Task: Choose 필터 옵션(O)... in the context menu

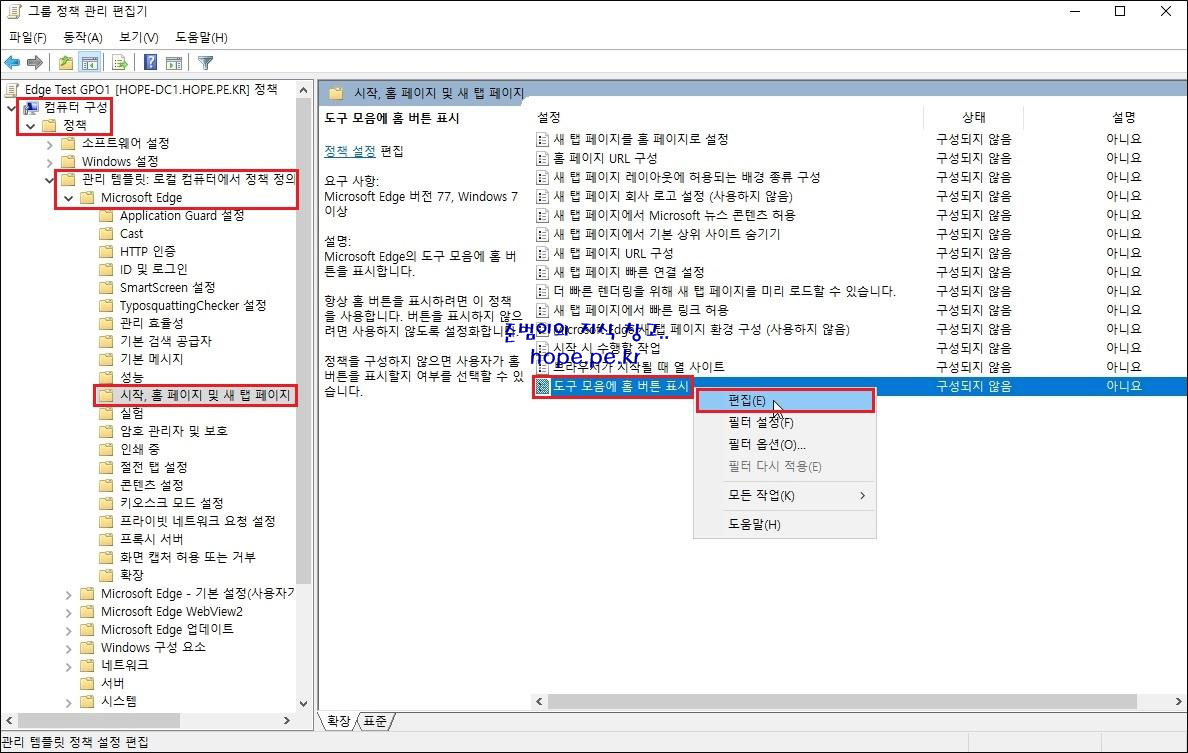Action: tap(785, 445)
